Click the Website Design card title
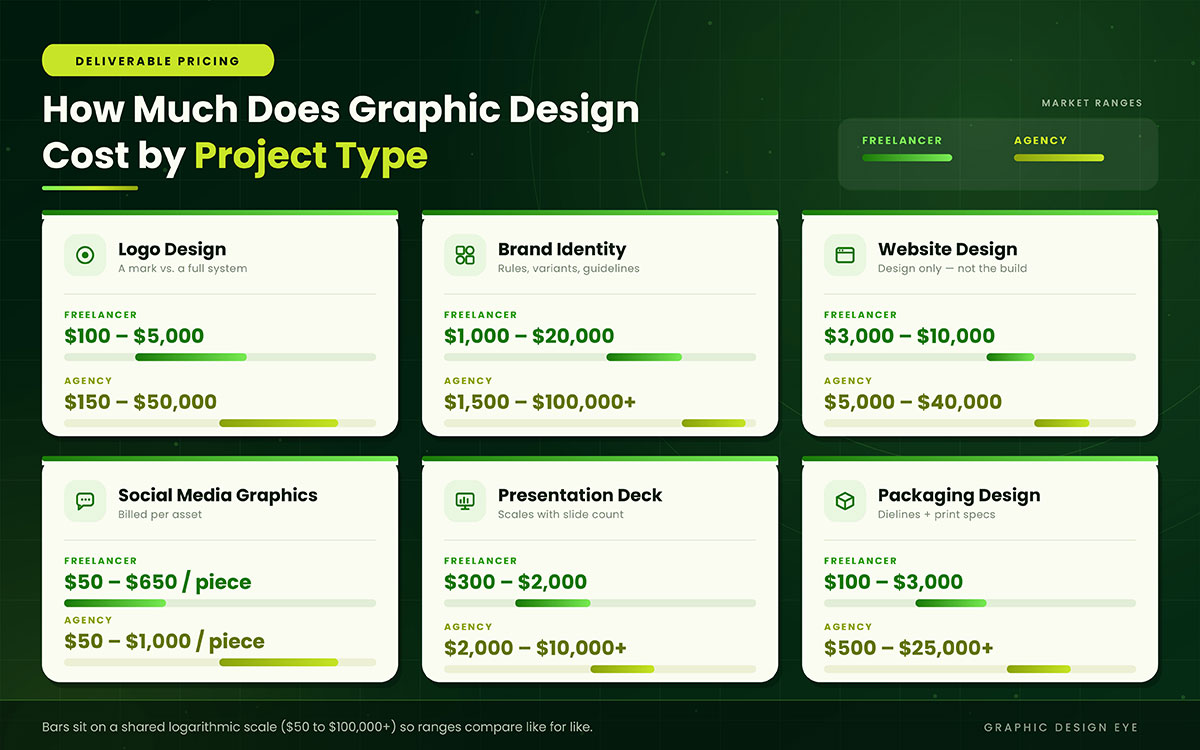This screenshot has width=1200, height=750. 948,249
